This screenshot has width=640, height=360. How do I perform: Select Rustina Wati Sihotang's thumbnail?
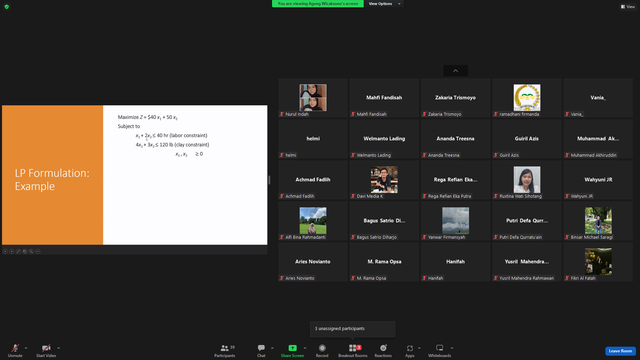(x=527, y=180)
